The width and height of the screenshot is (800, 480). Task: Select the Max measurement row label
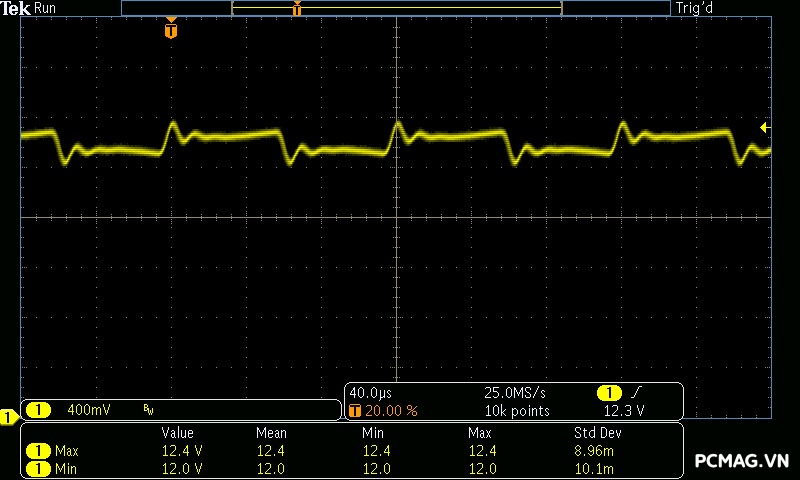click(66, 451)
